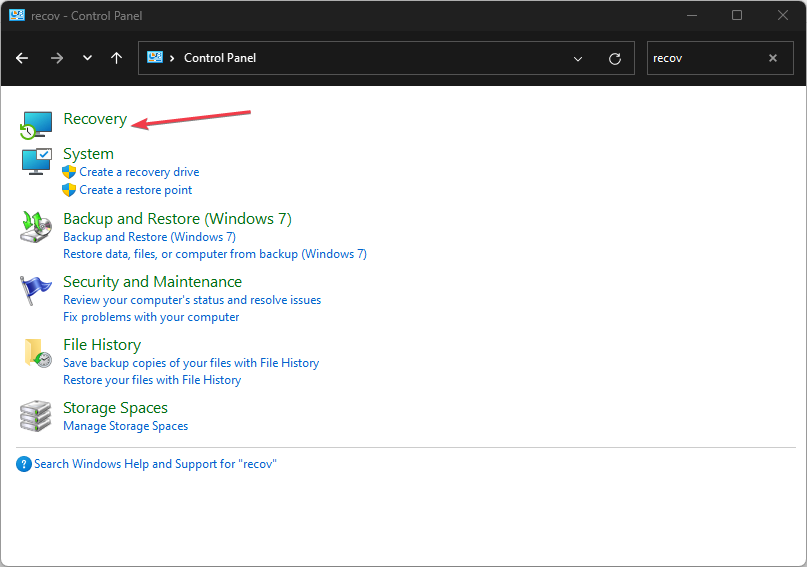Click the Control Panel icon in address bar
807x567 pixels.
(155, 57)
